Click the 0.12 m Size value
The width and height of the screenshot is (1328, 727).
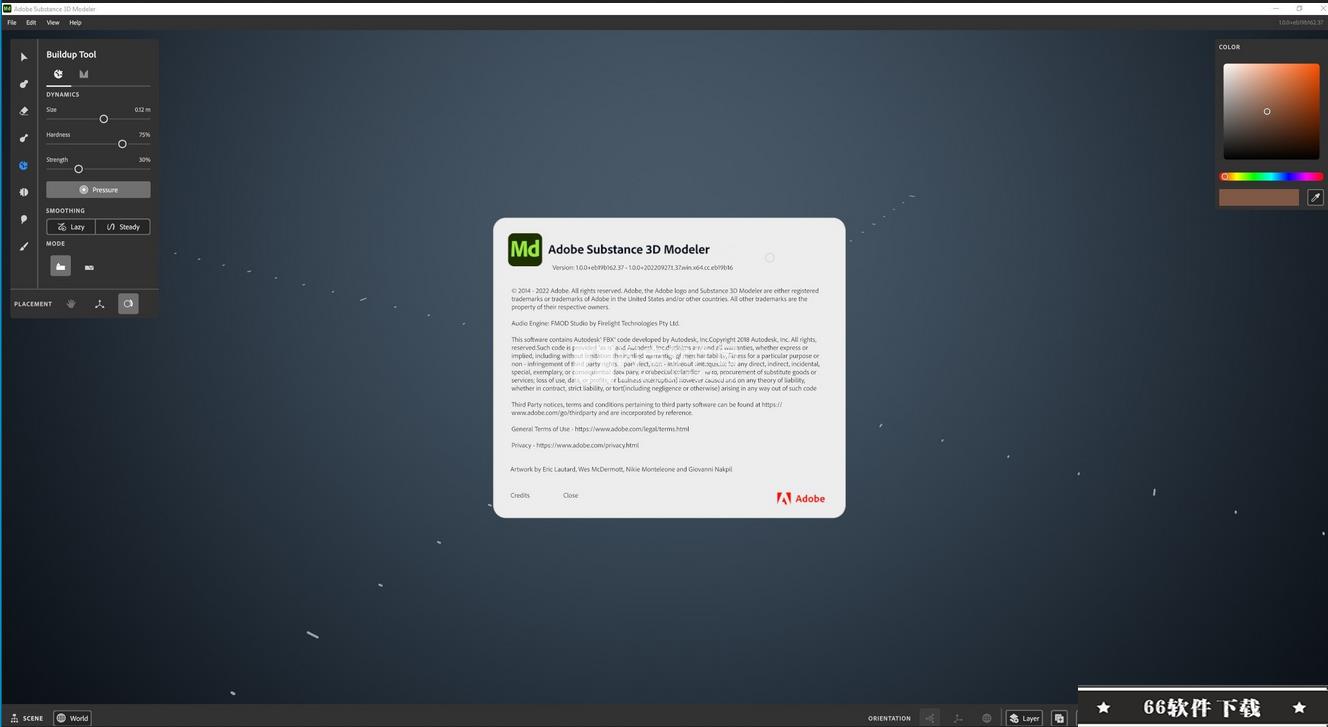142,110
